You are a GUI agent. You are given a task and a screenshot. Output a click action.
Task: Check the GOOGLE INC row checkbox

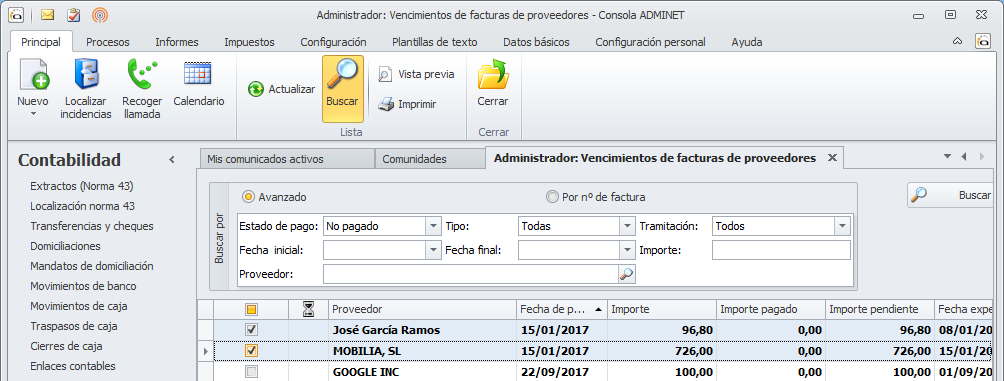coord(252,372)
